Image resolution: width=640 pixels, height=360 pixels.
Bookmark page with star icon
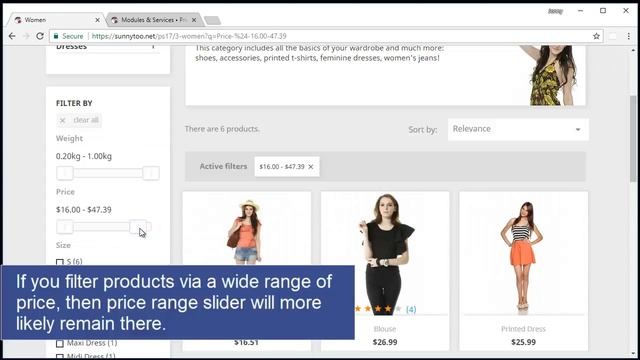pyautogui.click(x=596, y=36)
